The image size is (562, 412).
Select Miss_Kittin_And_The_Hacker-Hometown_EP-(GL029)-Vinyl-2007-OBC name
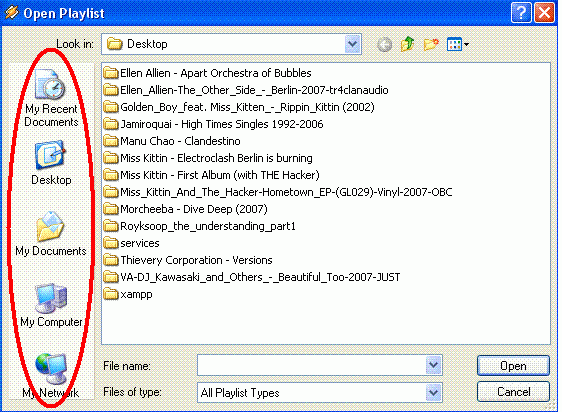[286, 192]
